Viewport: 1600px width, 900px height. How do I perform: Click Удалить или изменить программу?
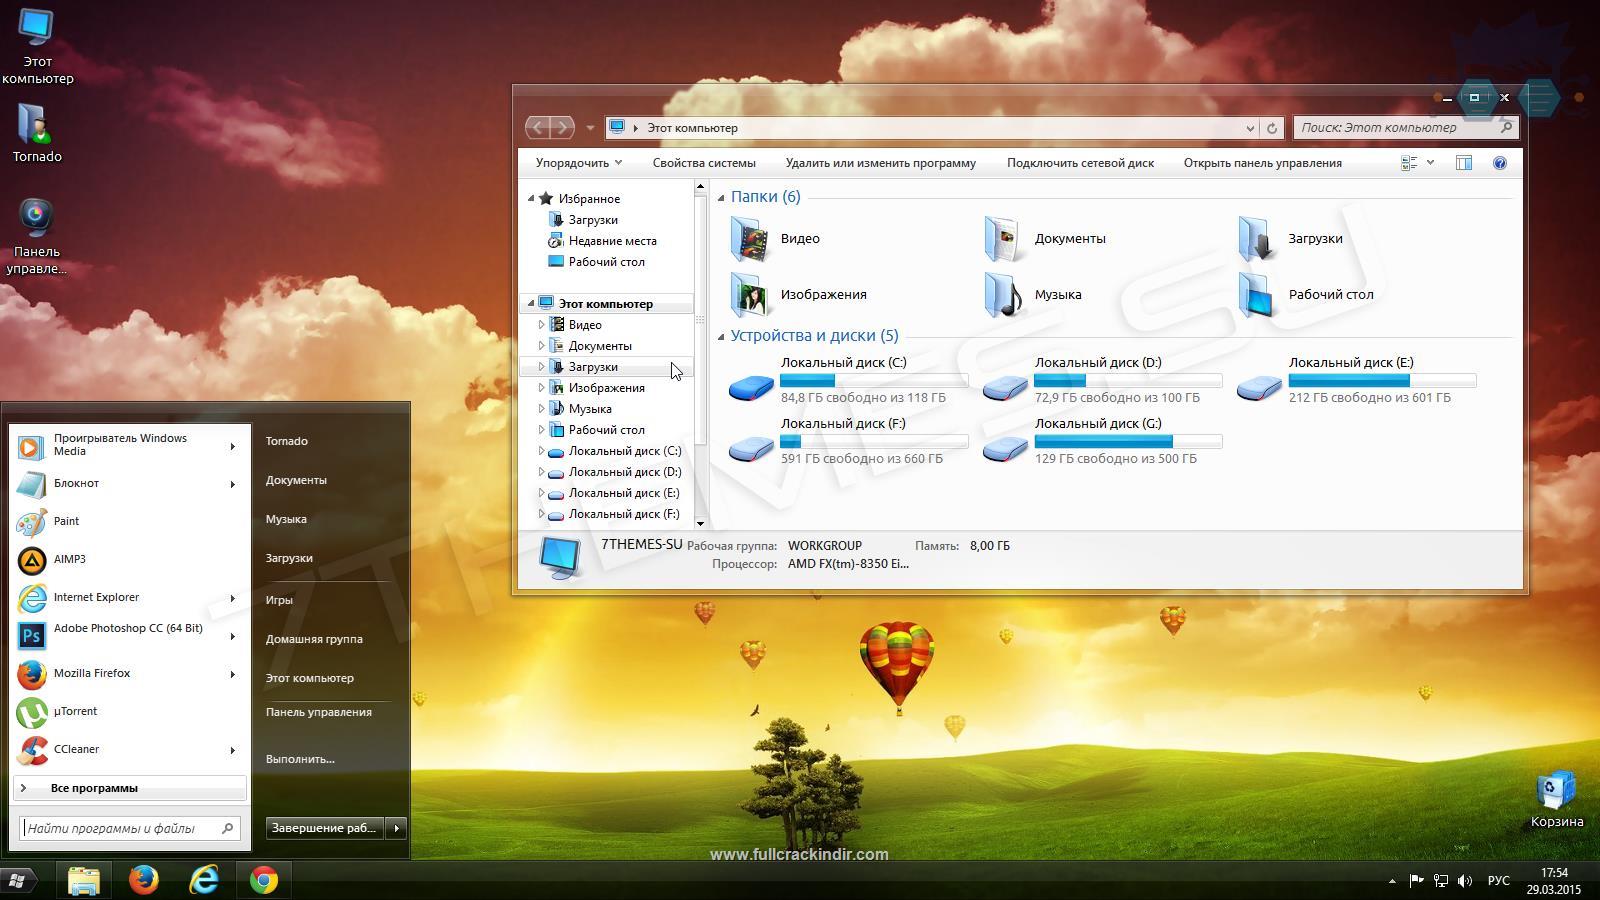(881, 163)
